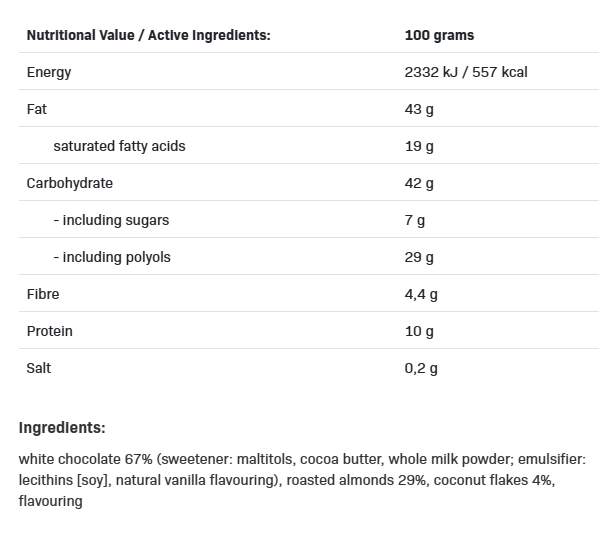Select the Fibre row label
The width and height of the screenshot is (612, 542).
tap(43, 294)
